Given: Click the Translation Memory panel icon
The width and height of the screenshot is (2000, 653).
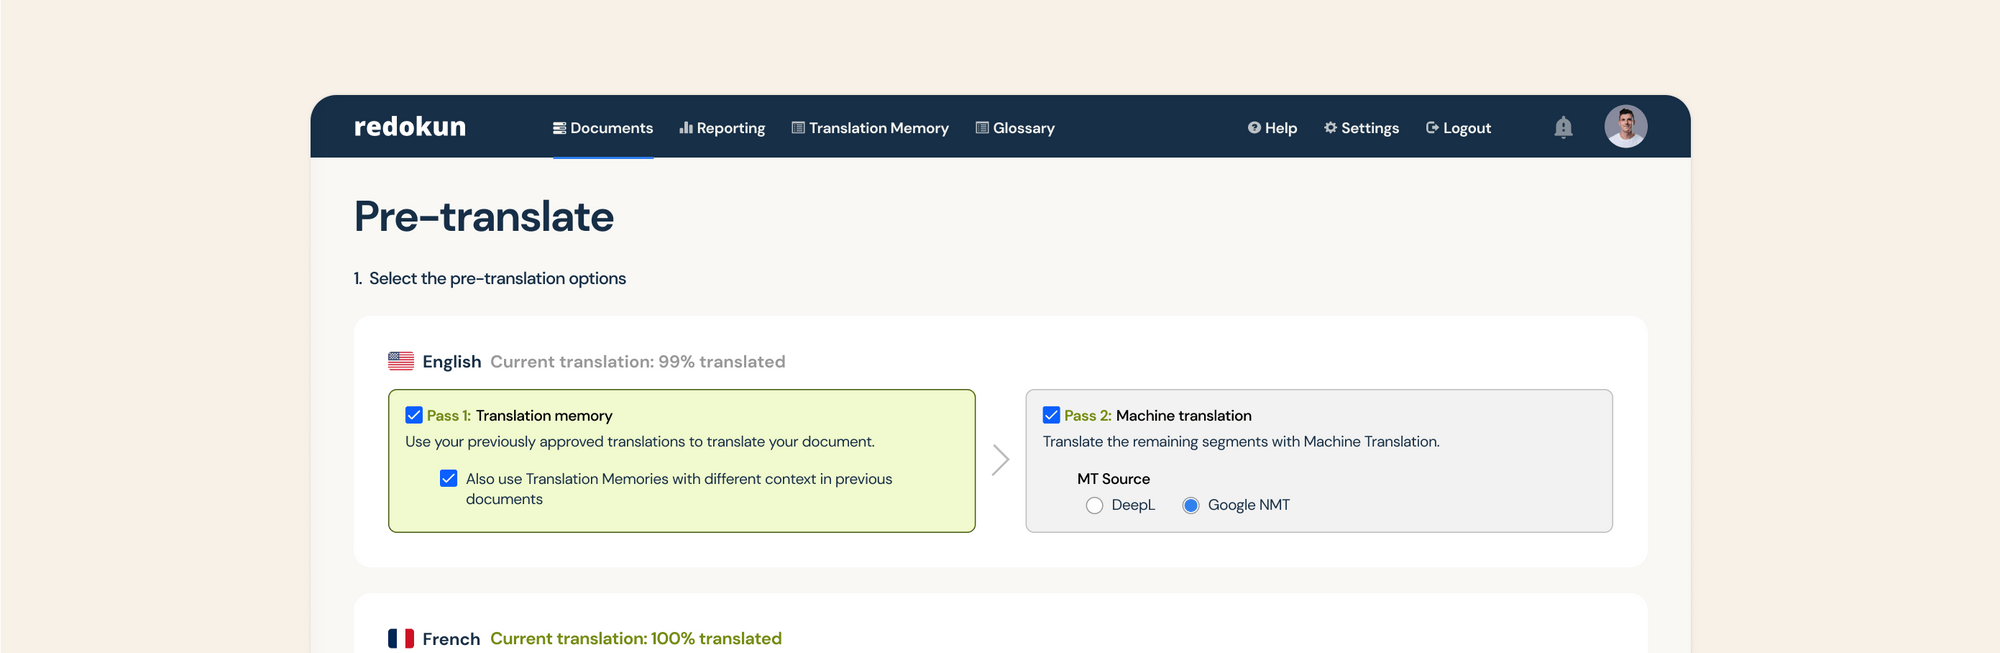Looking at the screenshot, I should (797, 127).
